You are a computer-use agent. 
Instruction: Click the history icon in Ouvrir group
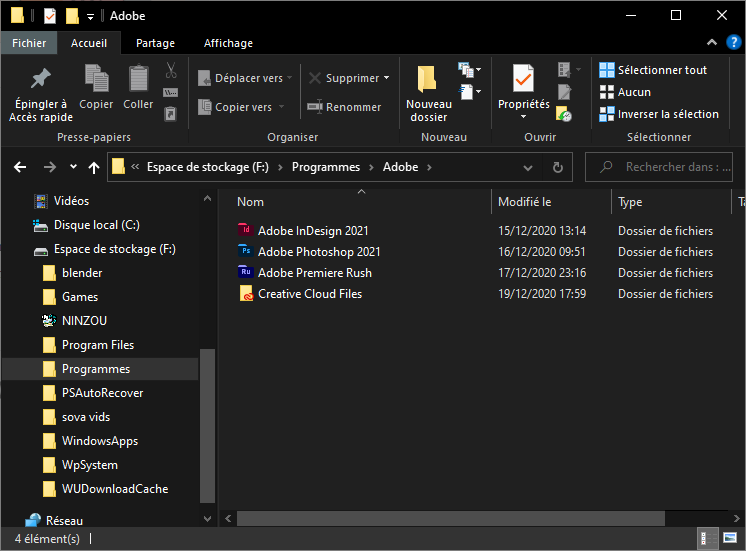[564, 114]
